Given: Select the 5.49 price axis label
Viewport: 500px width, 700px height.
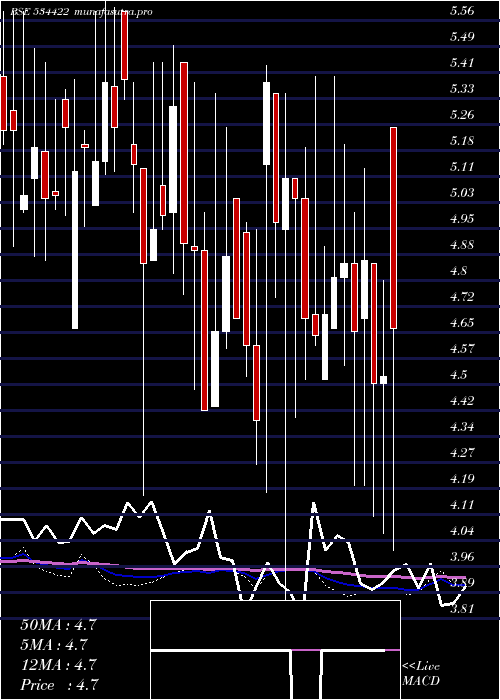Looking at the screenshot, I should point(462,37).
